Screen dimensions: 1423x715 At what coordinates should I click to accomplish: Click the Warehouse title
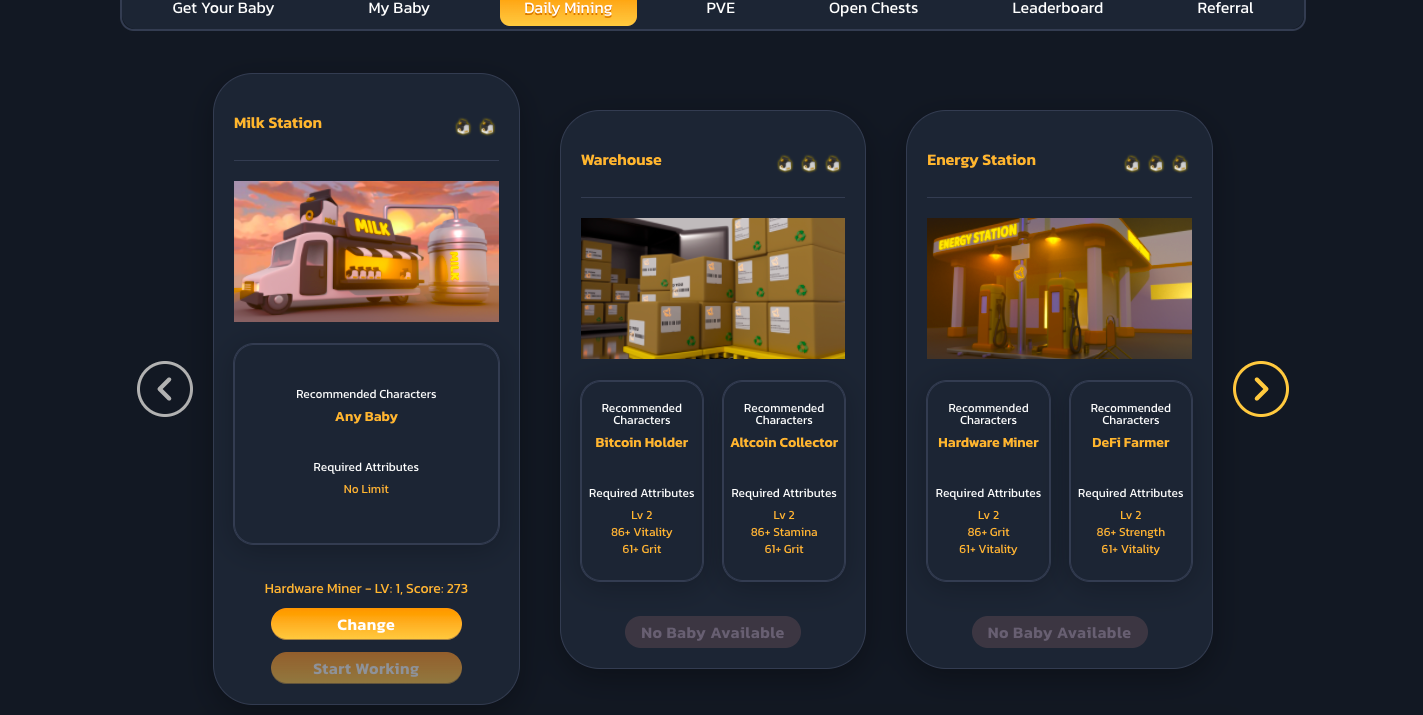point(621,160)
